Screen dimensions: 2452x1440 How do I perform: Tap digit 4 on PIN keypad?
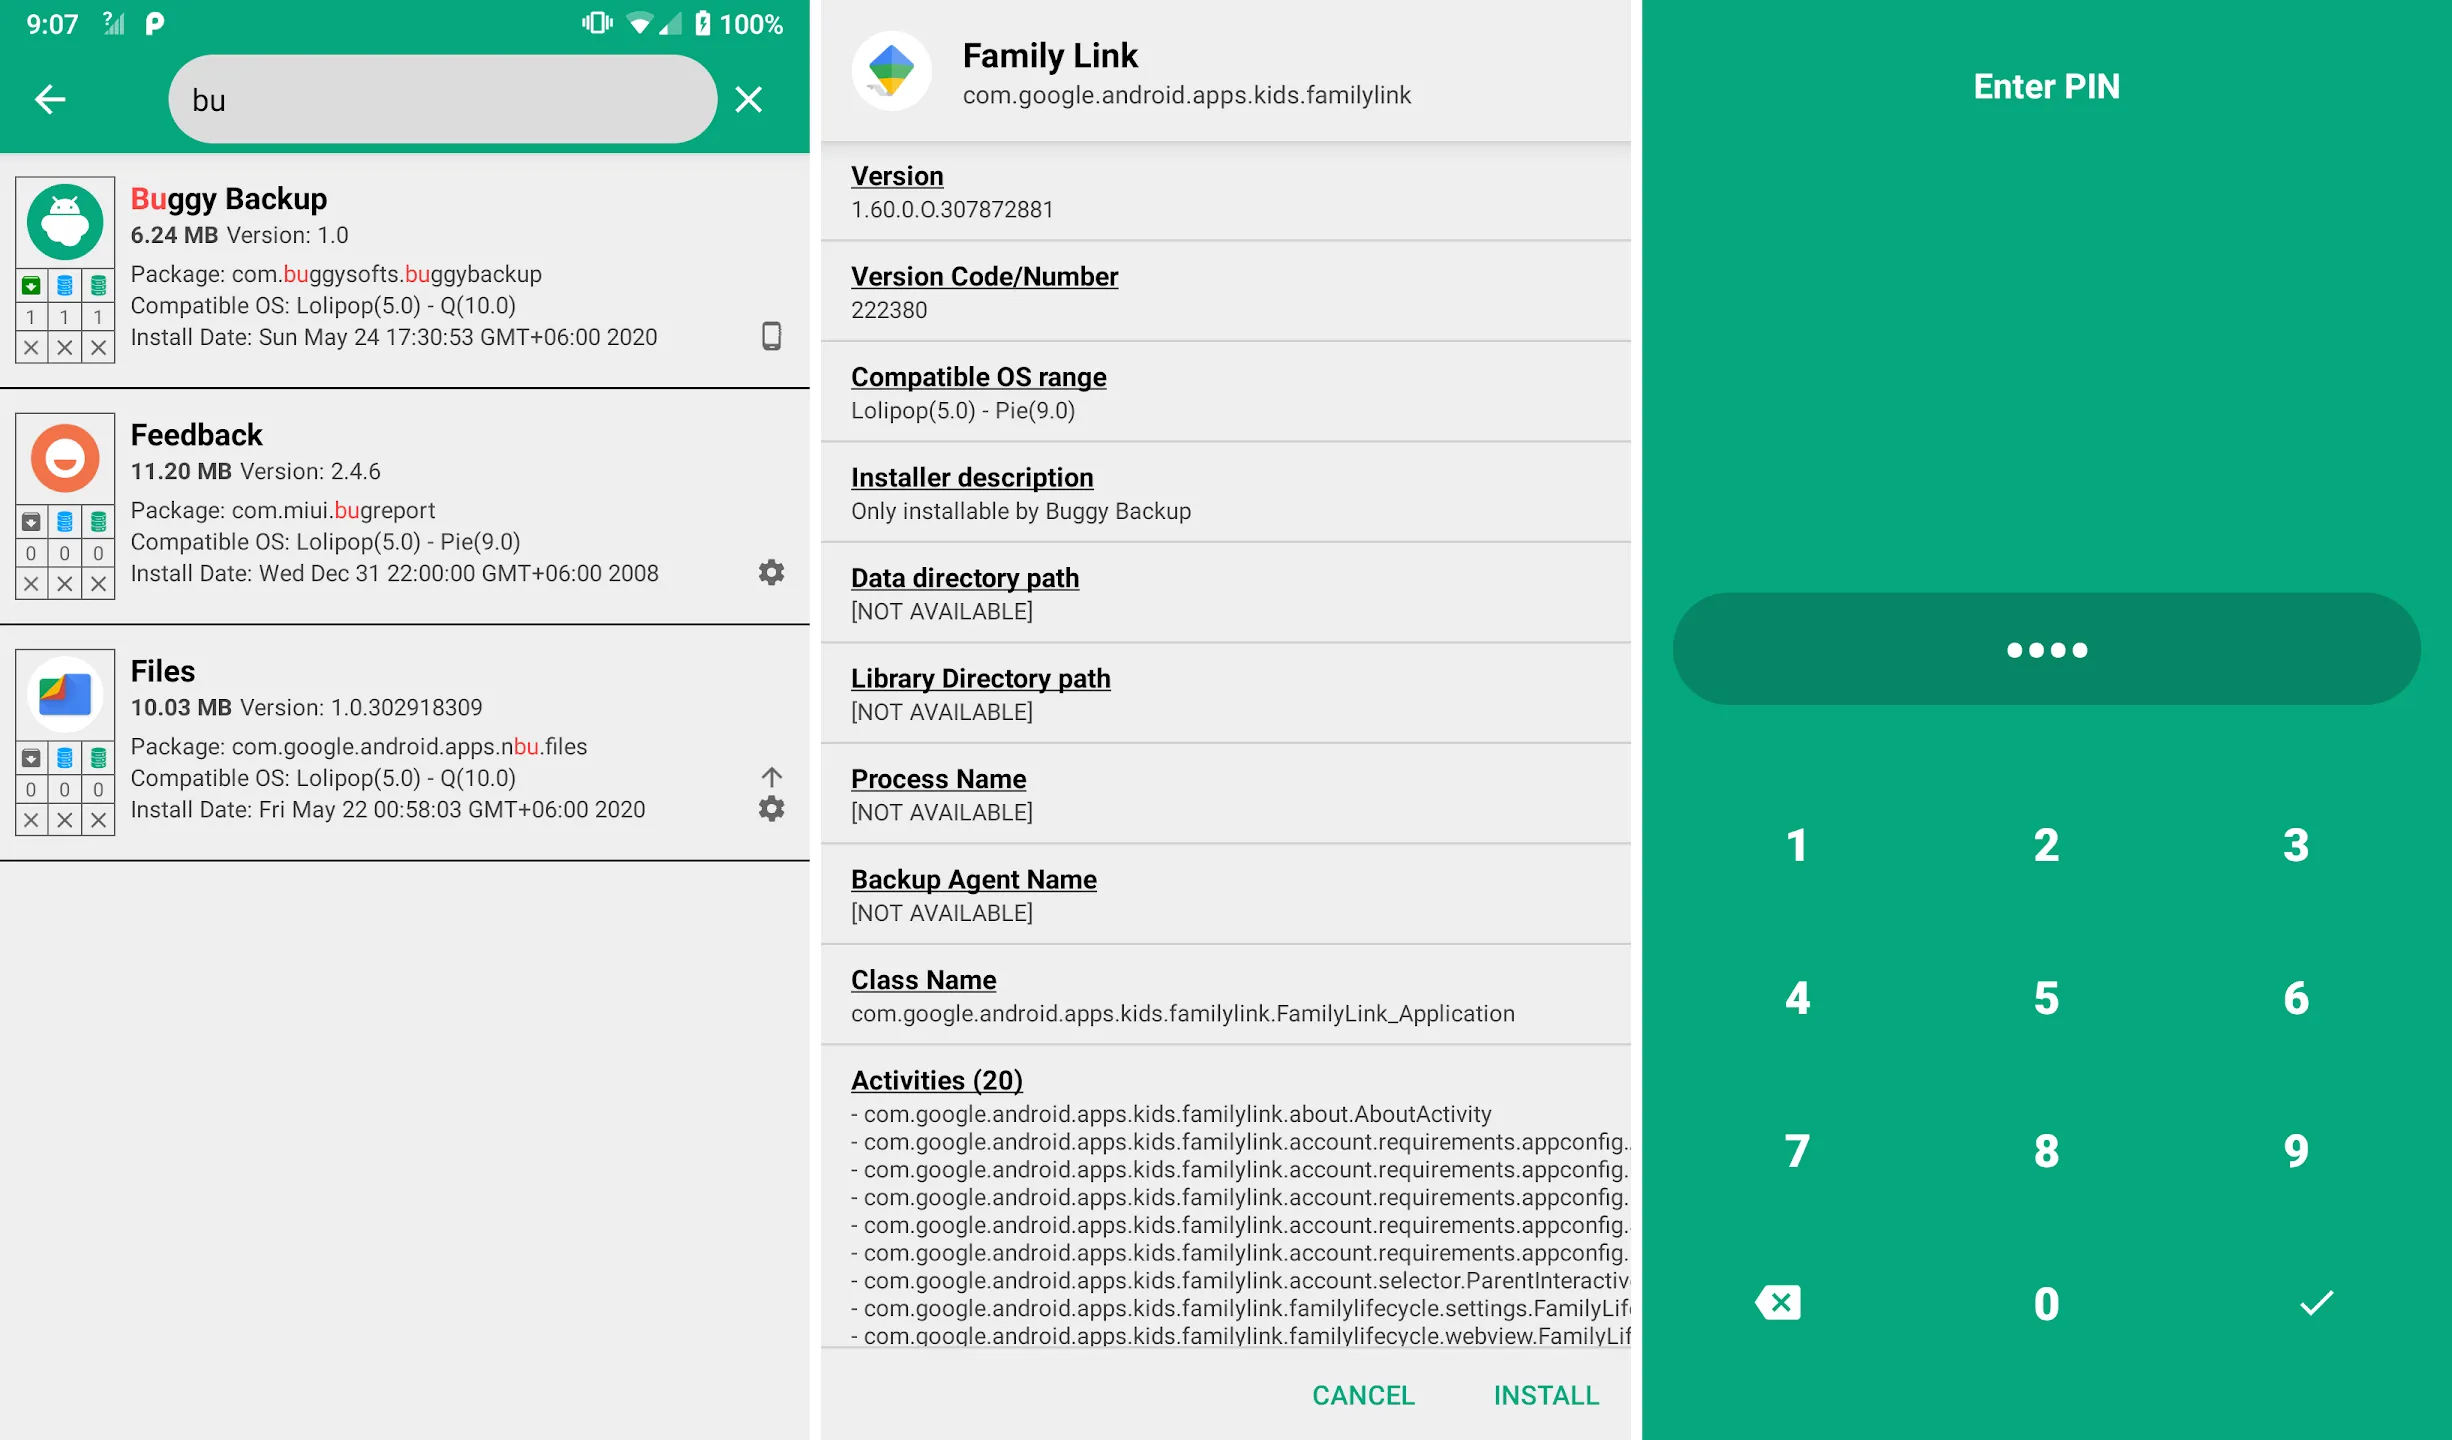coord(1797,998)
